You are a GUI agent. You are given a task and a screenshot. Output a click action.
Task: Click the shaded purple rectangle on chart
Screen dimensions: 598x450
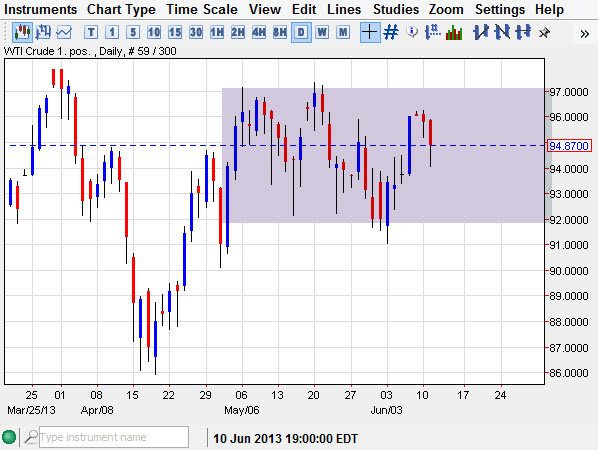(383, 156)
